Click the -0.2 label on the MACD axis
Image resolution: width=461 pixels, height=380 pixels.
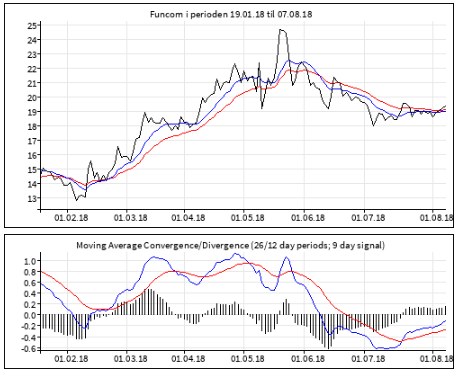[x=28, y=326]
